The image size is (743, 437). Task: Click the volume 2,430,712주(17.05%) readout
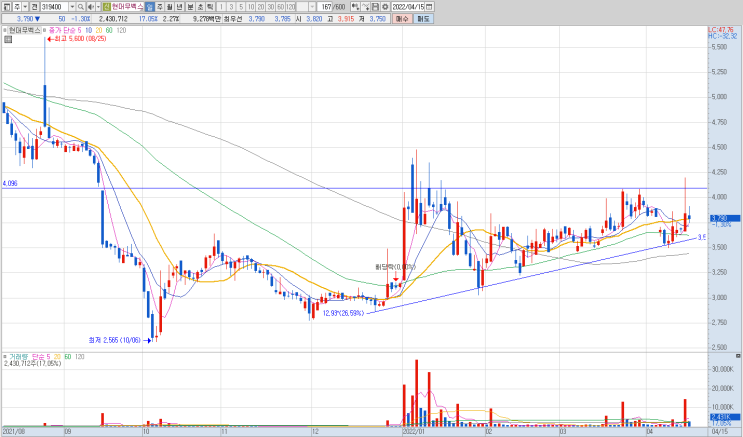pos(32,364)
